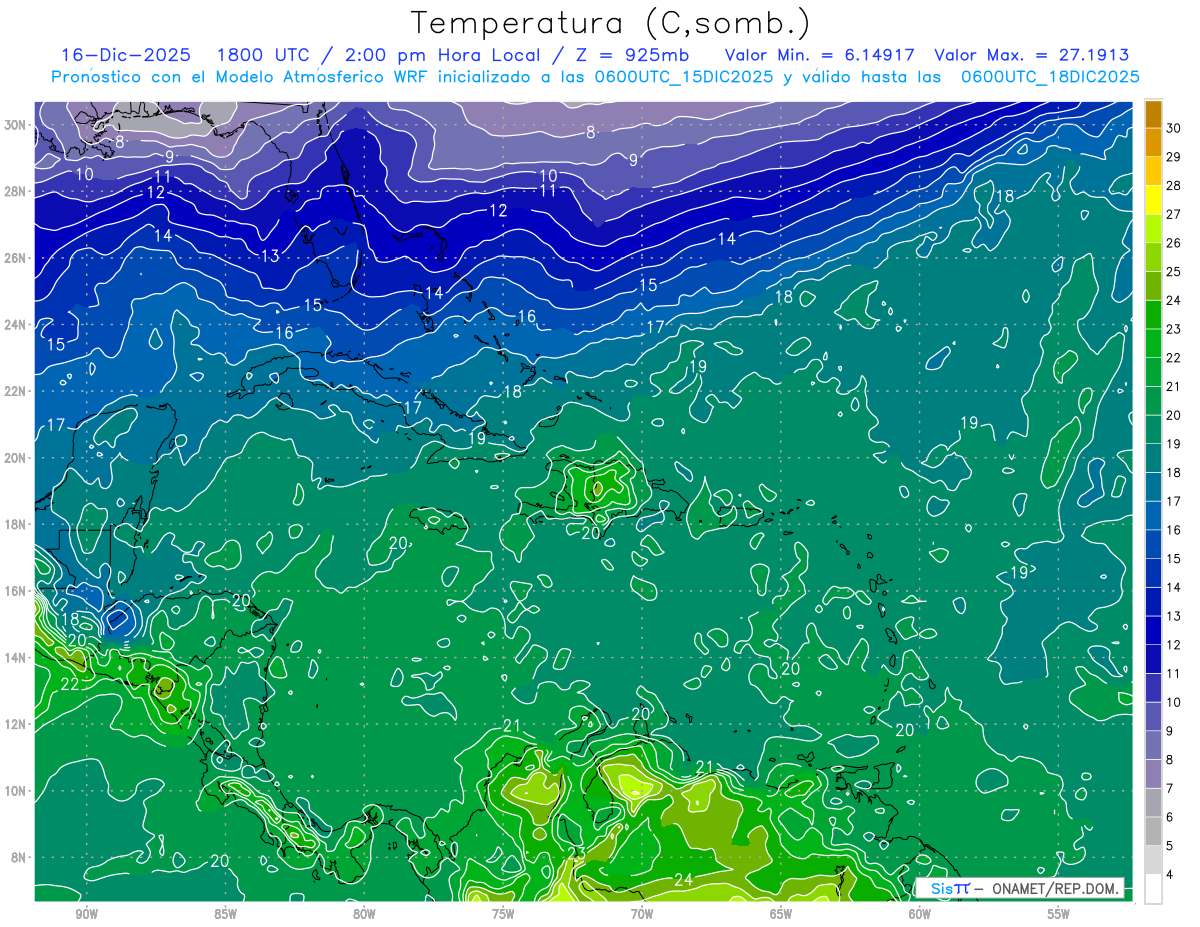Click the "Temperatura (C,somb.)" chart title
The width and height of the screenshot is (1200, 927).
(611, 23)
